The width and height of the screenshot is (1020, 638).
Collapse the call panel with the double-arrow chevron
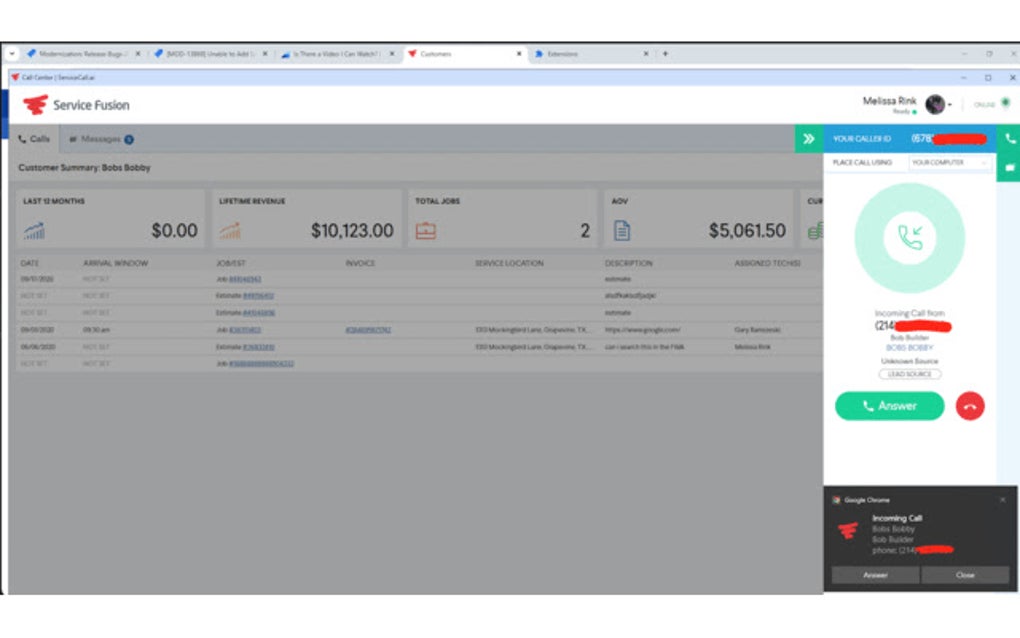[x=810, y=139]
